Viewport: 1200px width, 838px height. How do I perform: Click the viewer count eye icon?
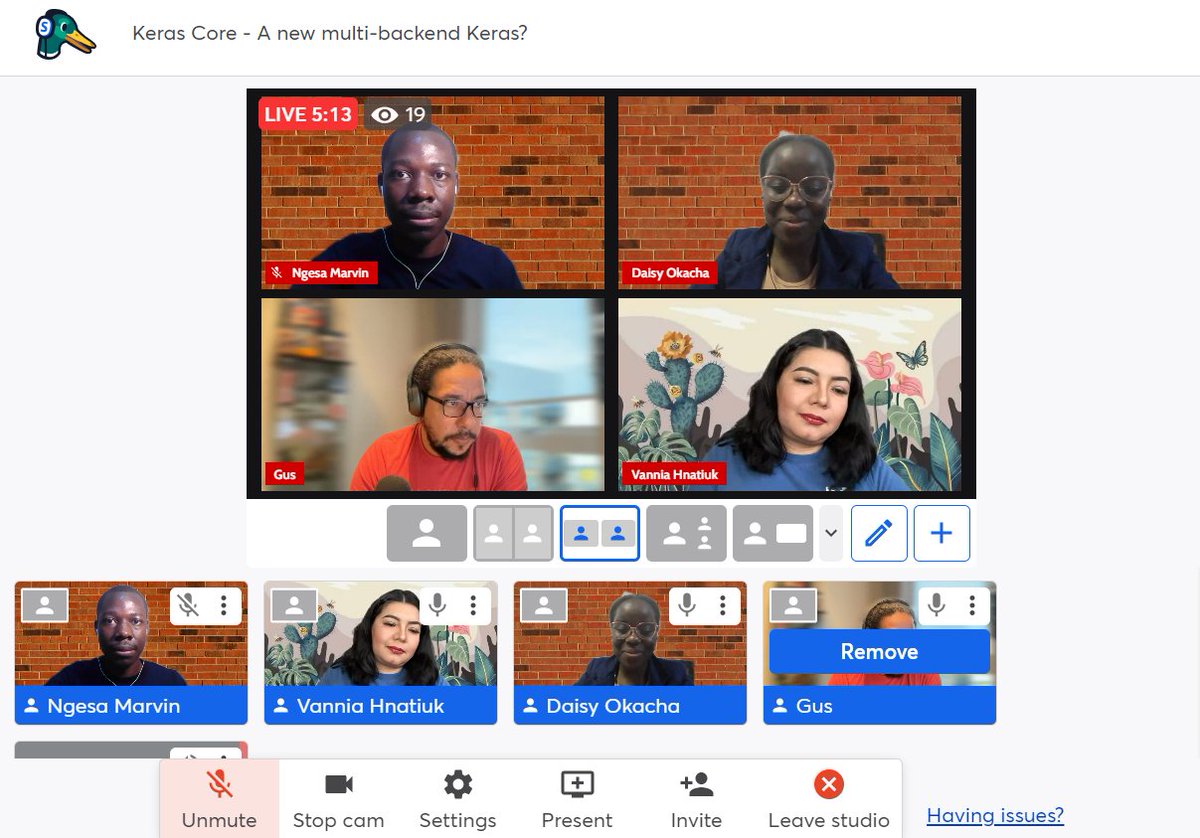tap(384, 115)
